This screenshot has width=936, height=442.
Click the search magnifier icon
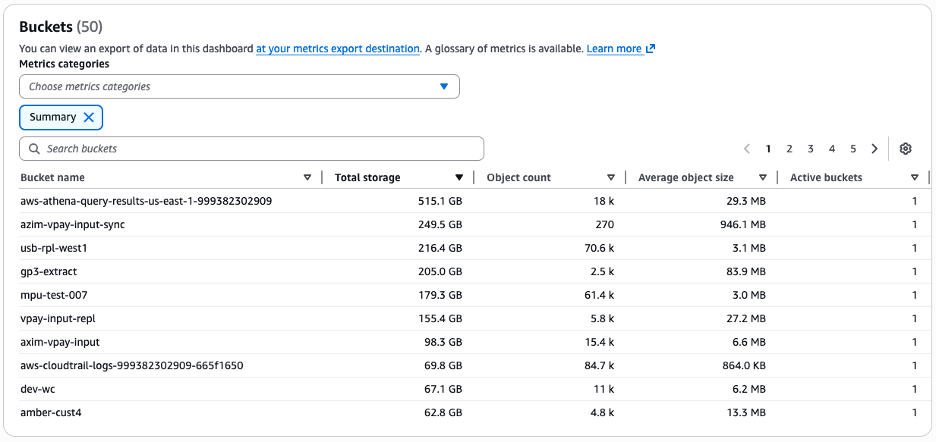point(35,149)
